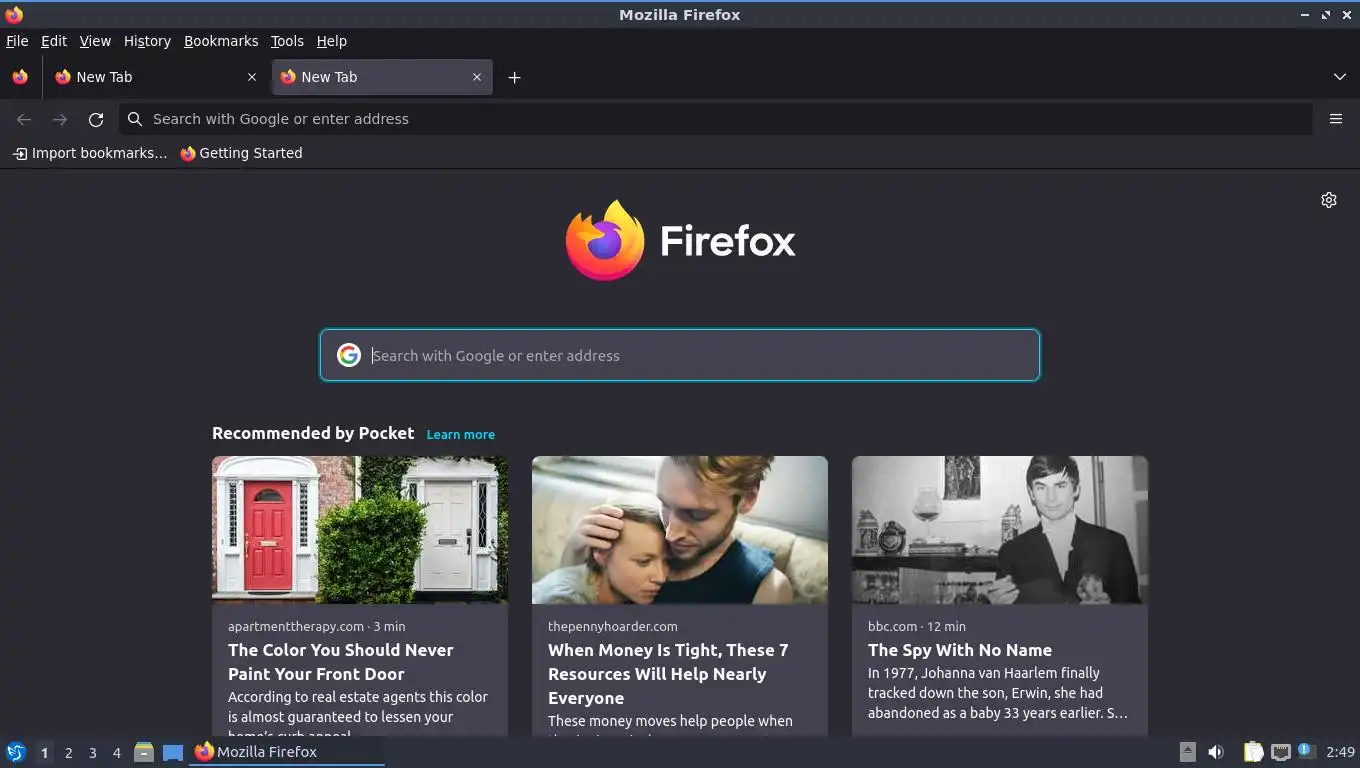Screen dimensions: 1360x768
Task: Click the Google logo in search box
Action: [x=348, y=355]
